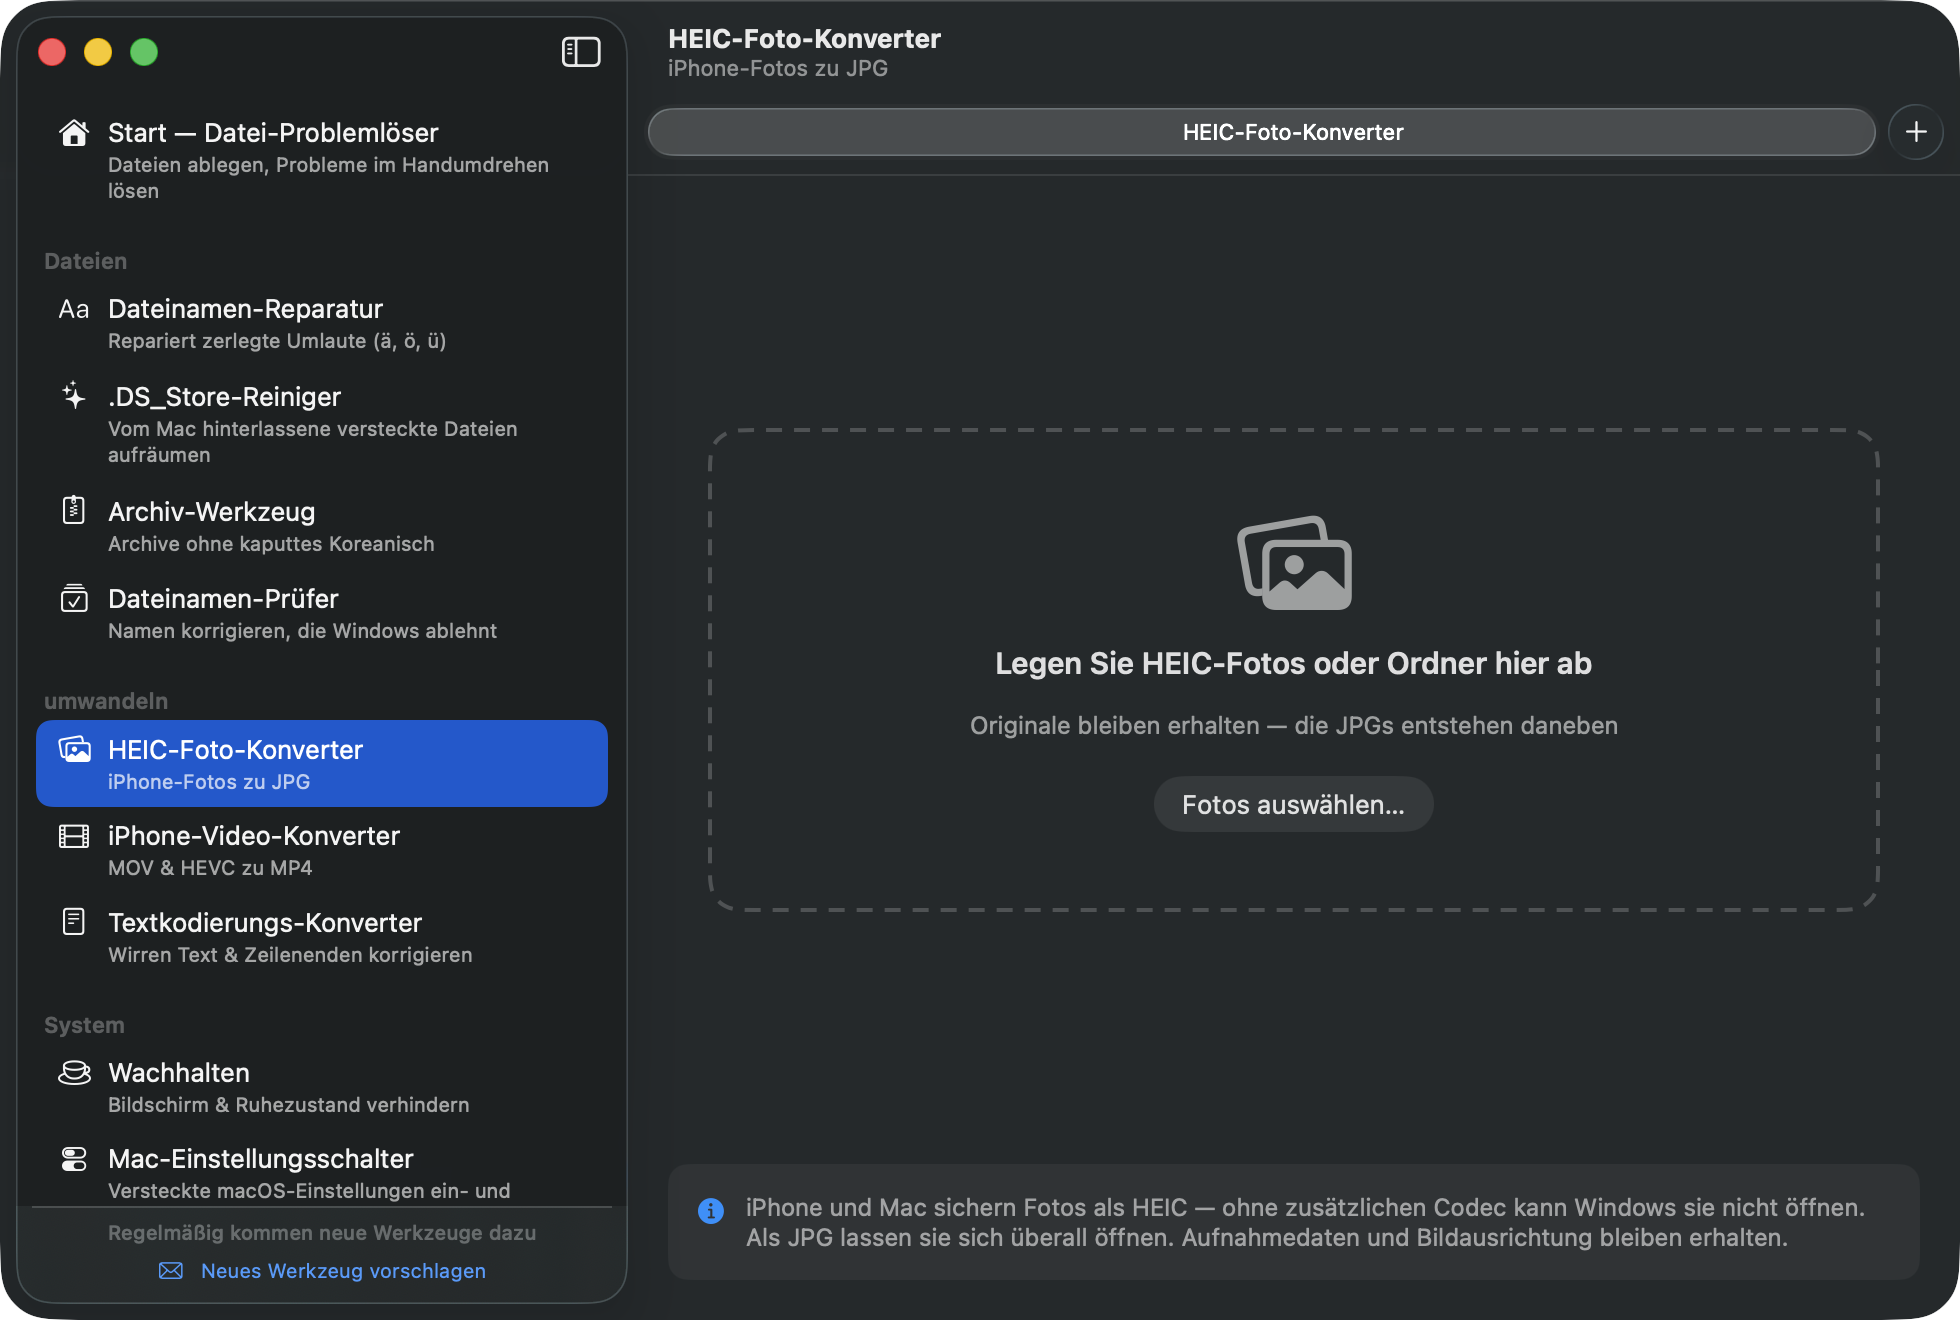Open the Textkodierungs-Konverter tool
Image resolution: width=1960 pixels, height=1320 pixels.
[x=322, y=937]
